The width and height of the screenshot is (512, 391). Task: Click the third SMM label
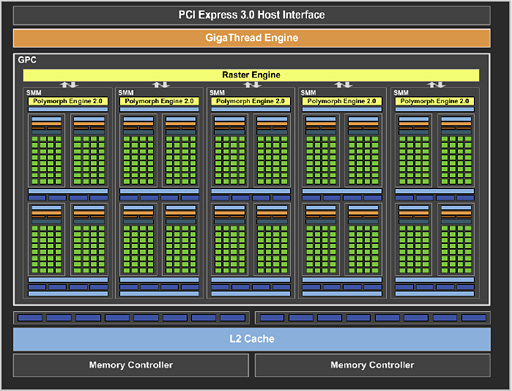217,93
